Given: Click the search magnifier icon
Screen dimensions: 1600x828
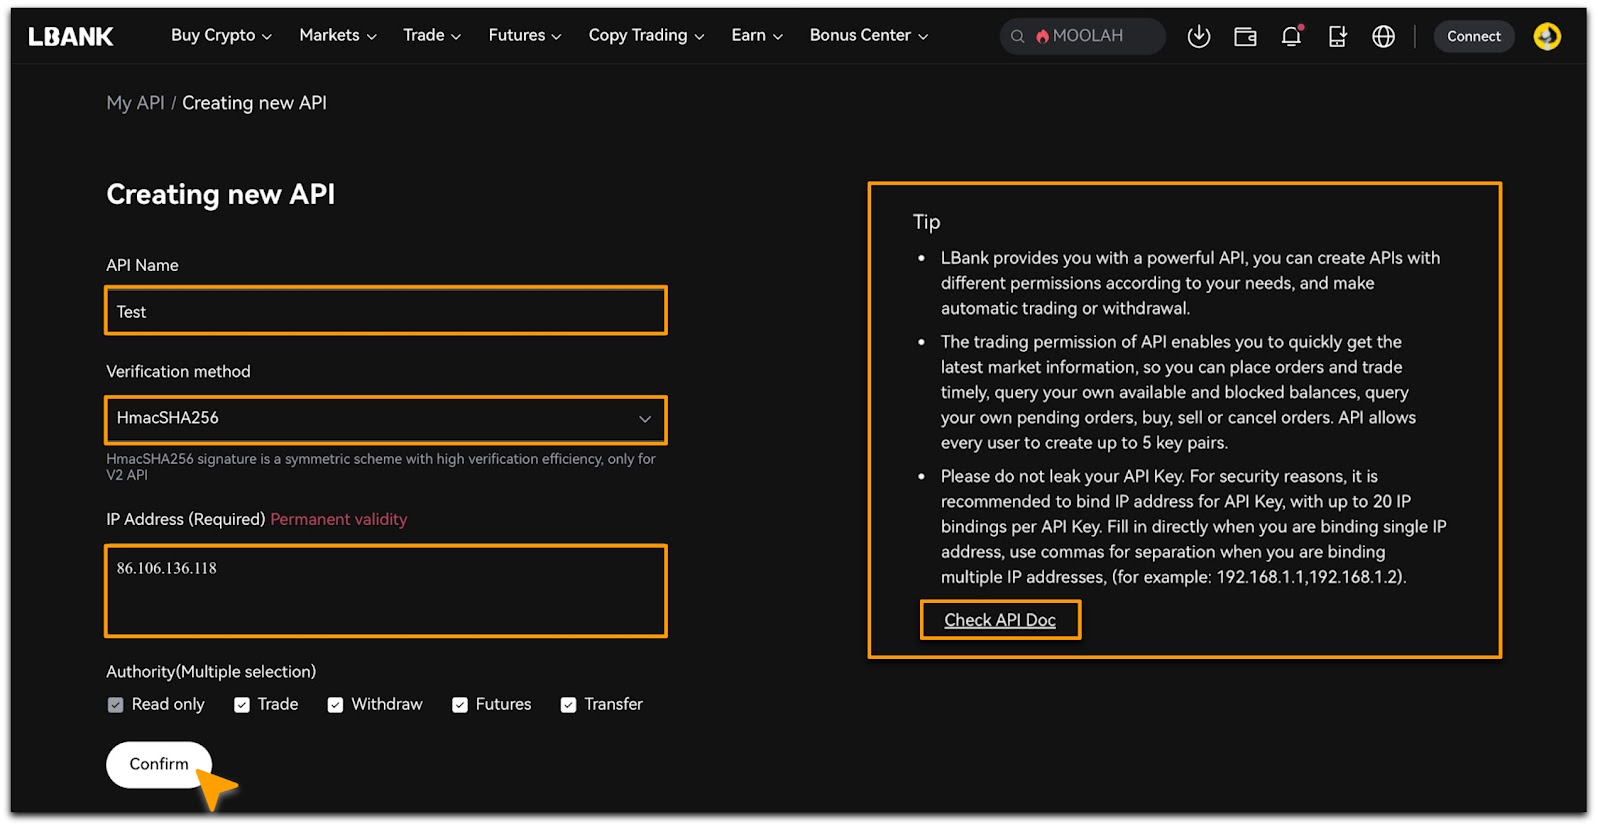Looking at the screenshot, I should (1017, 37).
